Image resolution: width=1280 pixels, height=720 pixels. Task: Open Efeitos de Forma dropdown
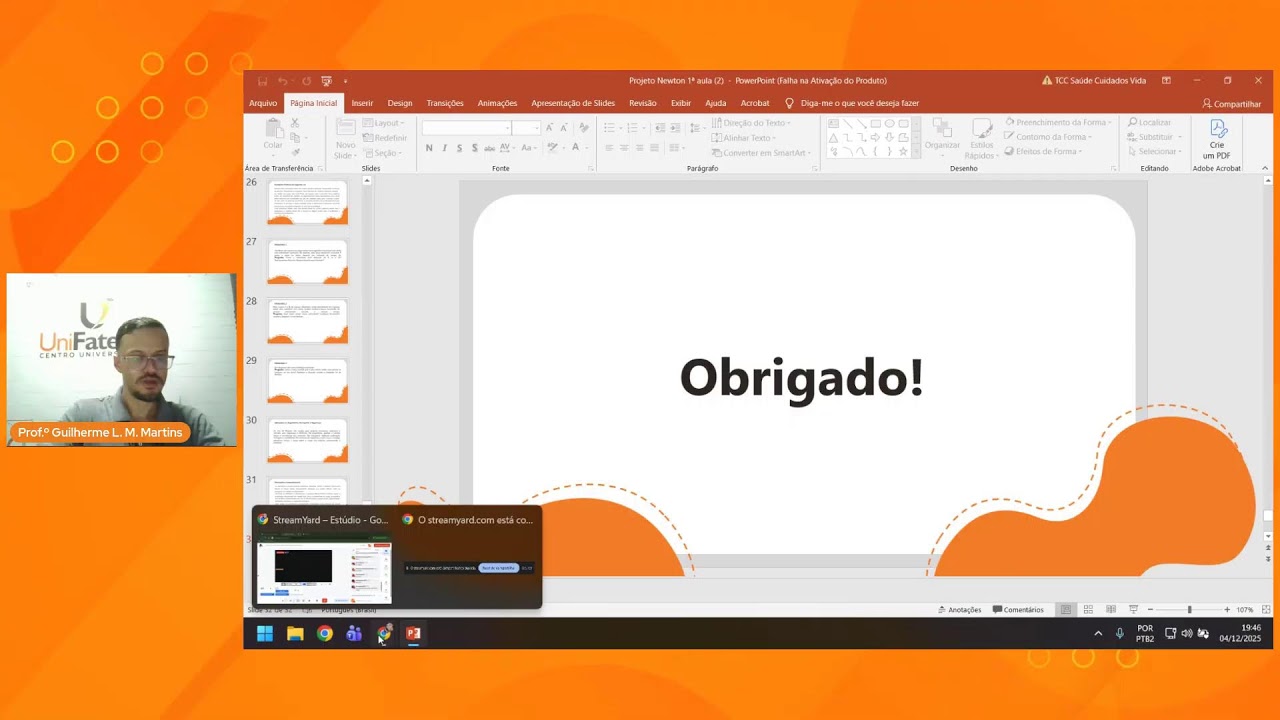click(x=1044, y=151)
